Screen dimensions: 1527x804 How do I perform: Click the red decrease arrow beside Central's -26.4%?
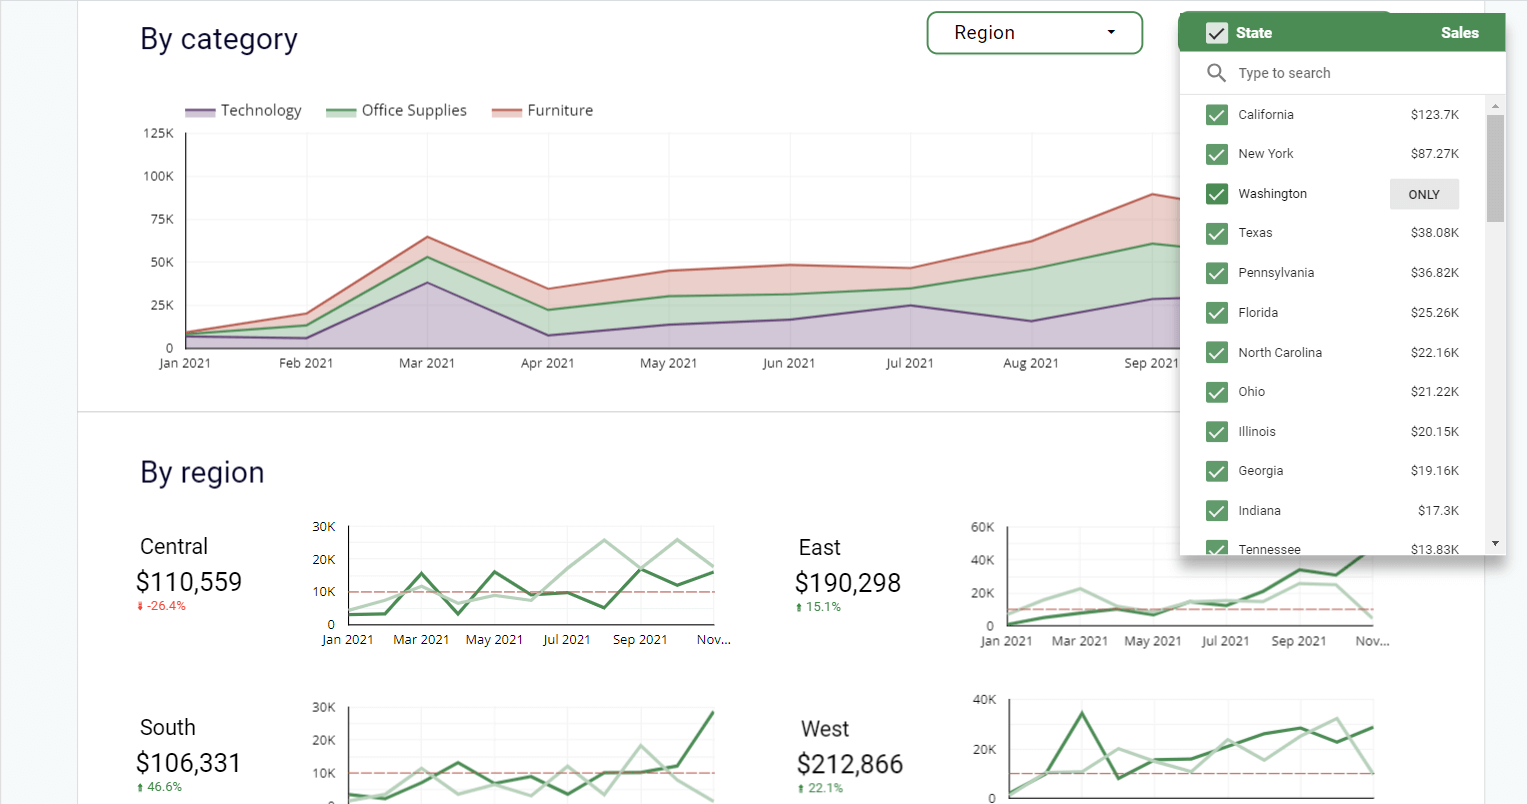tap(140, 605)
